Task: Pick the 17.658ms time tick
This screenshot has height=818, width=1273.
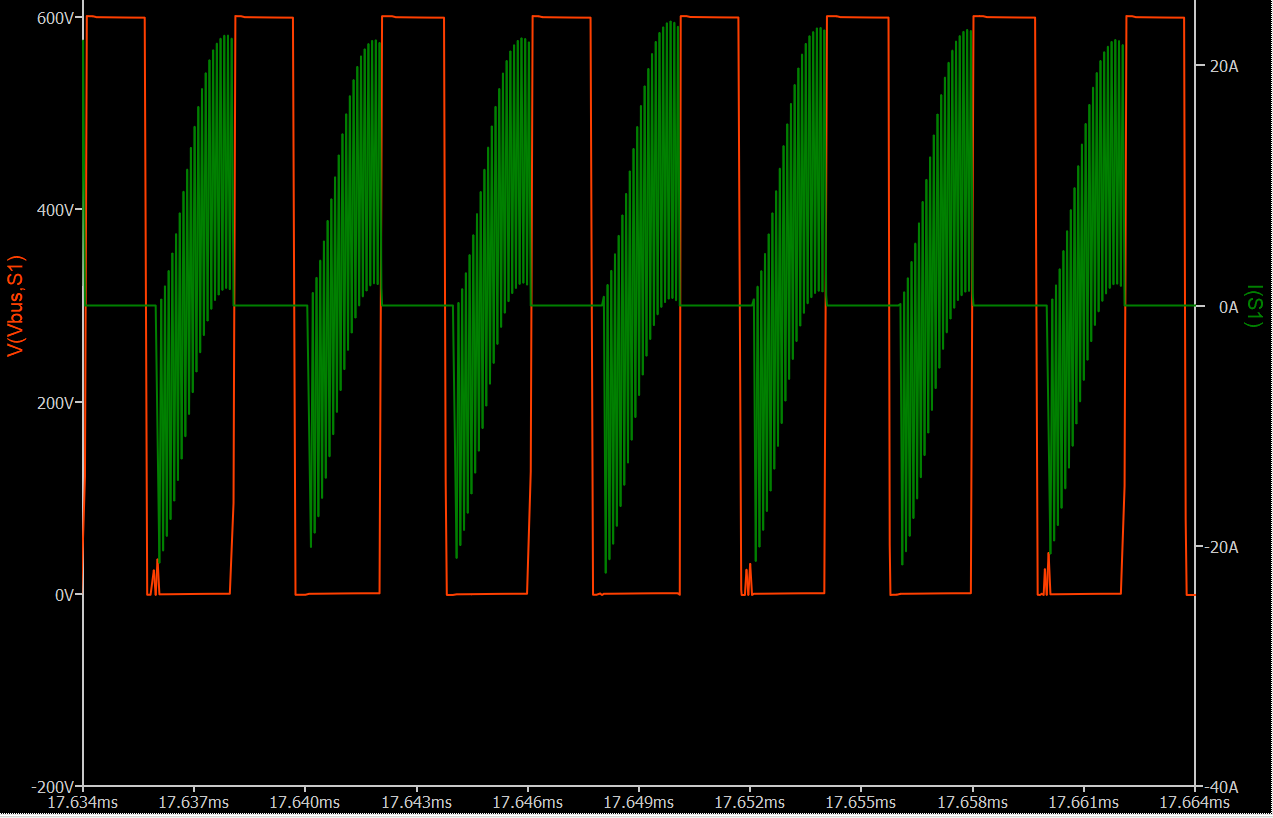Action: (972, 803)
